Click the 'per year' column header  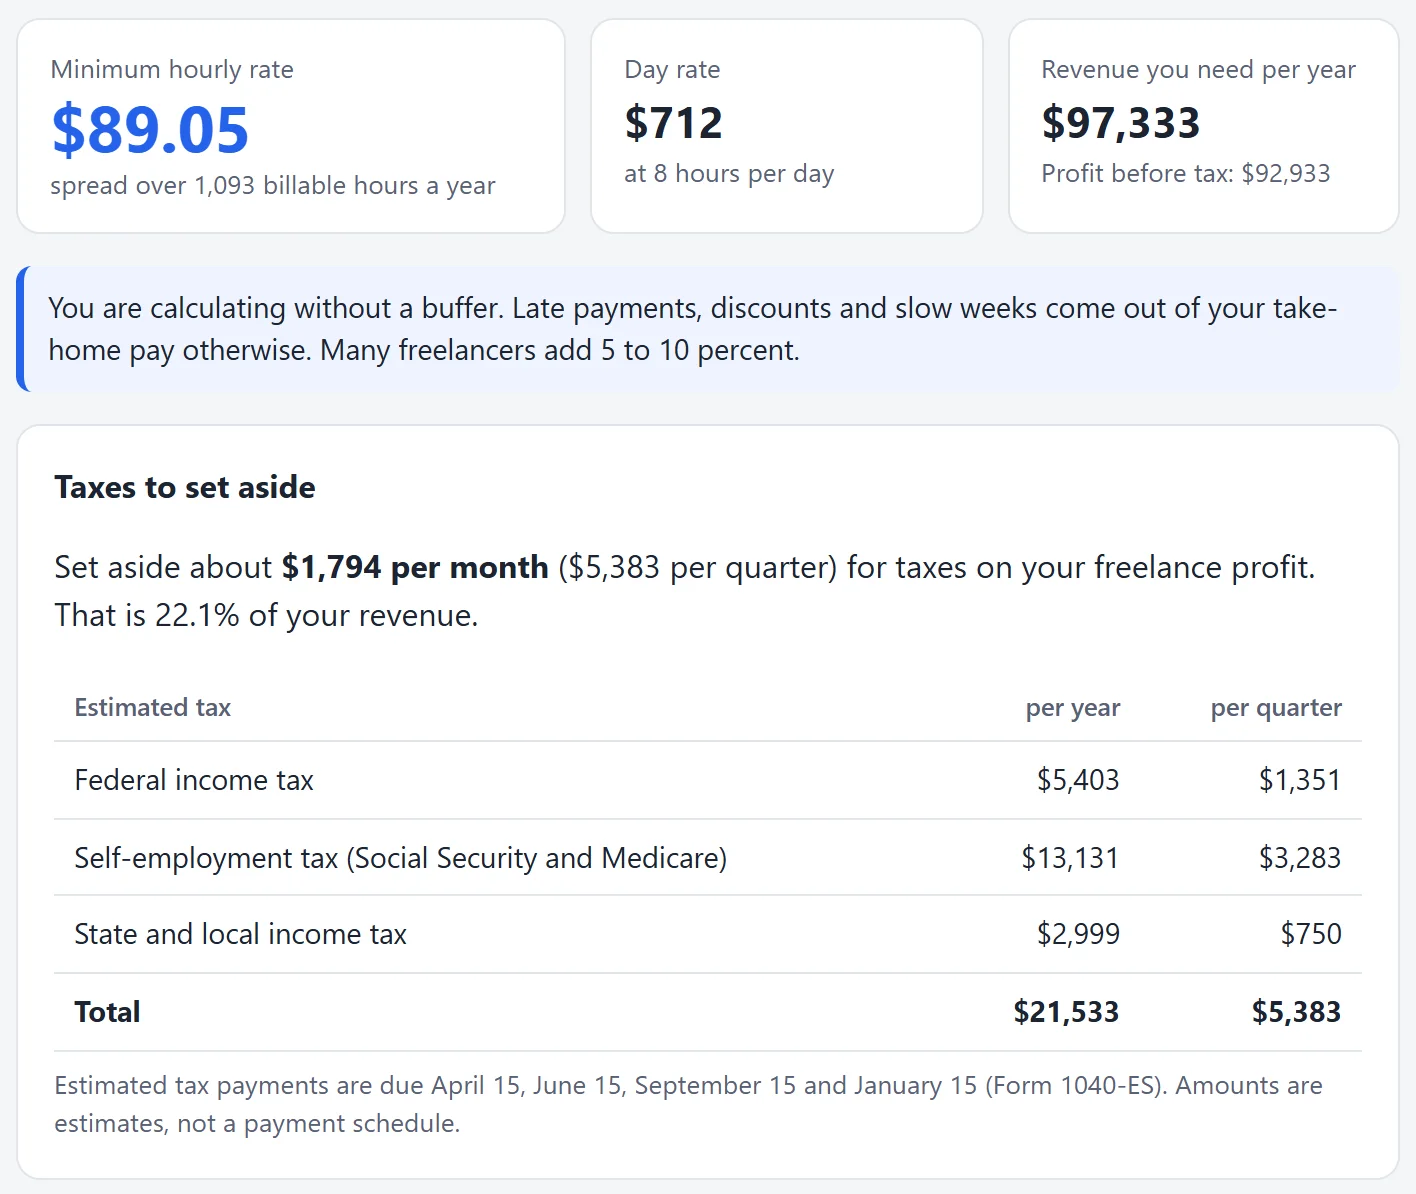pyautogui.click(x=1072, y=708)
